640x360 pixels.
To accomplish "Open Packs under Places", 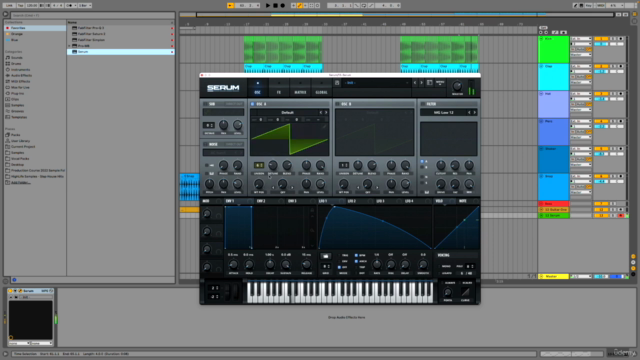I will point(15,135).
